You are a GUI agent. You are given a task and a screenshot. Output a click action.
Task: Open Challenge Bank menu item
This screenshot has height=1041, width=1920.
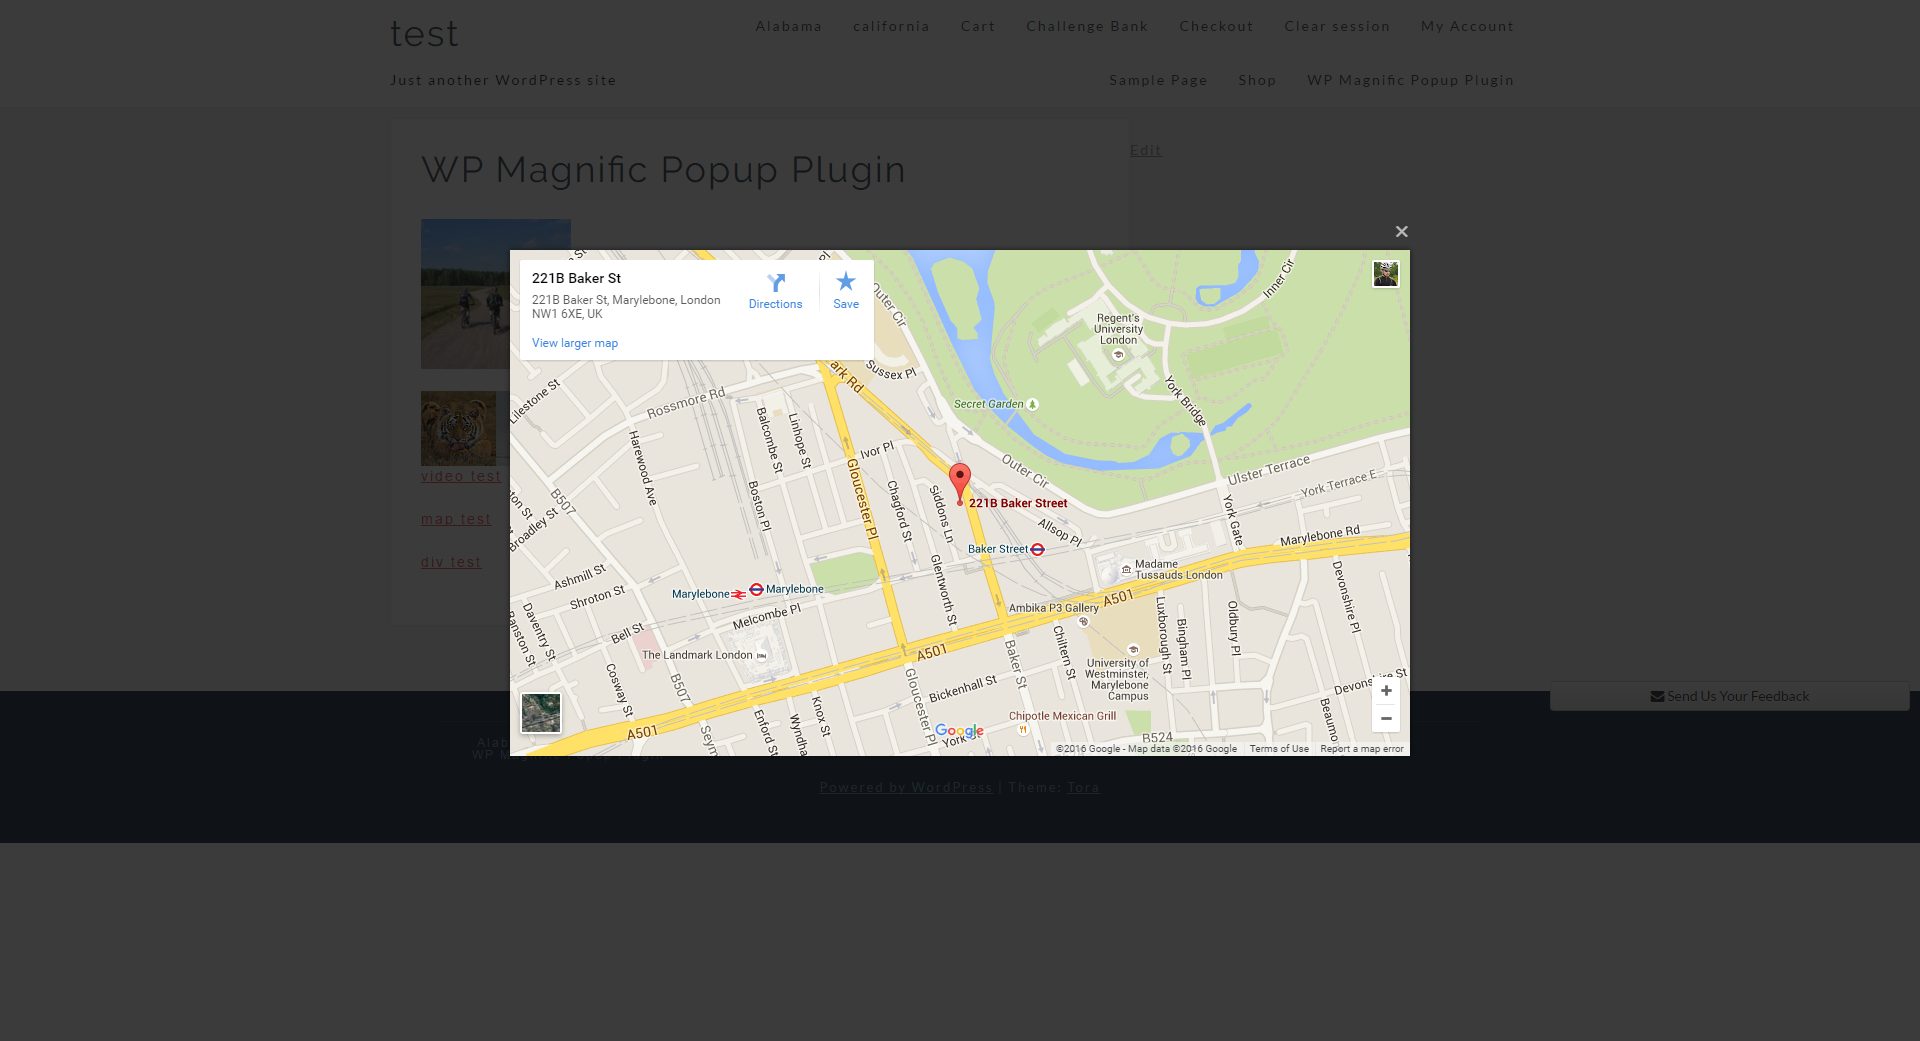(1087, 26)
